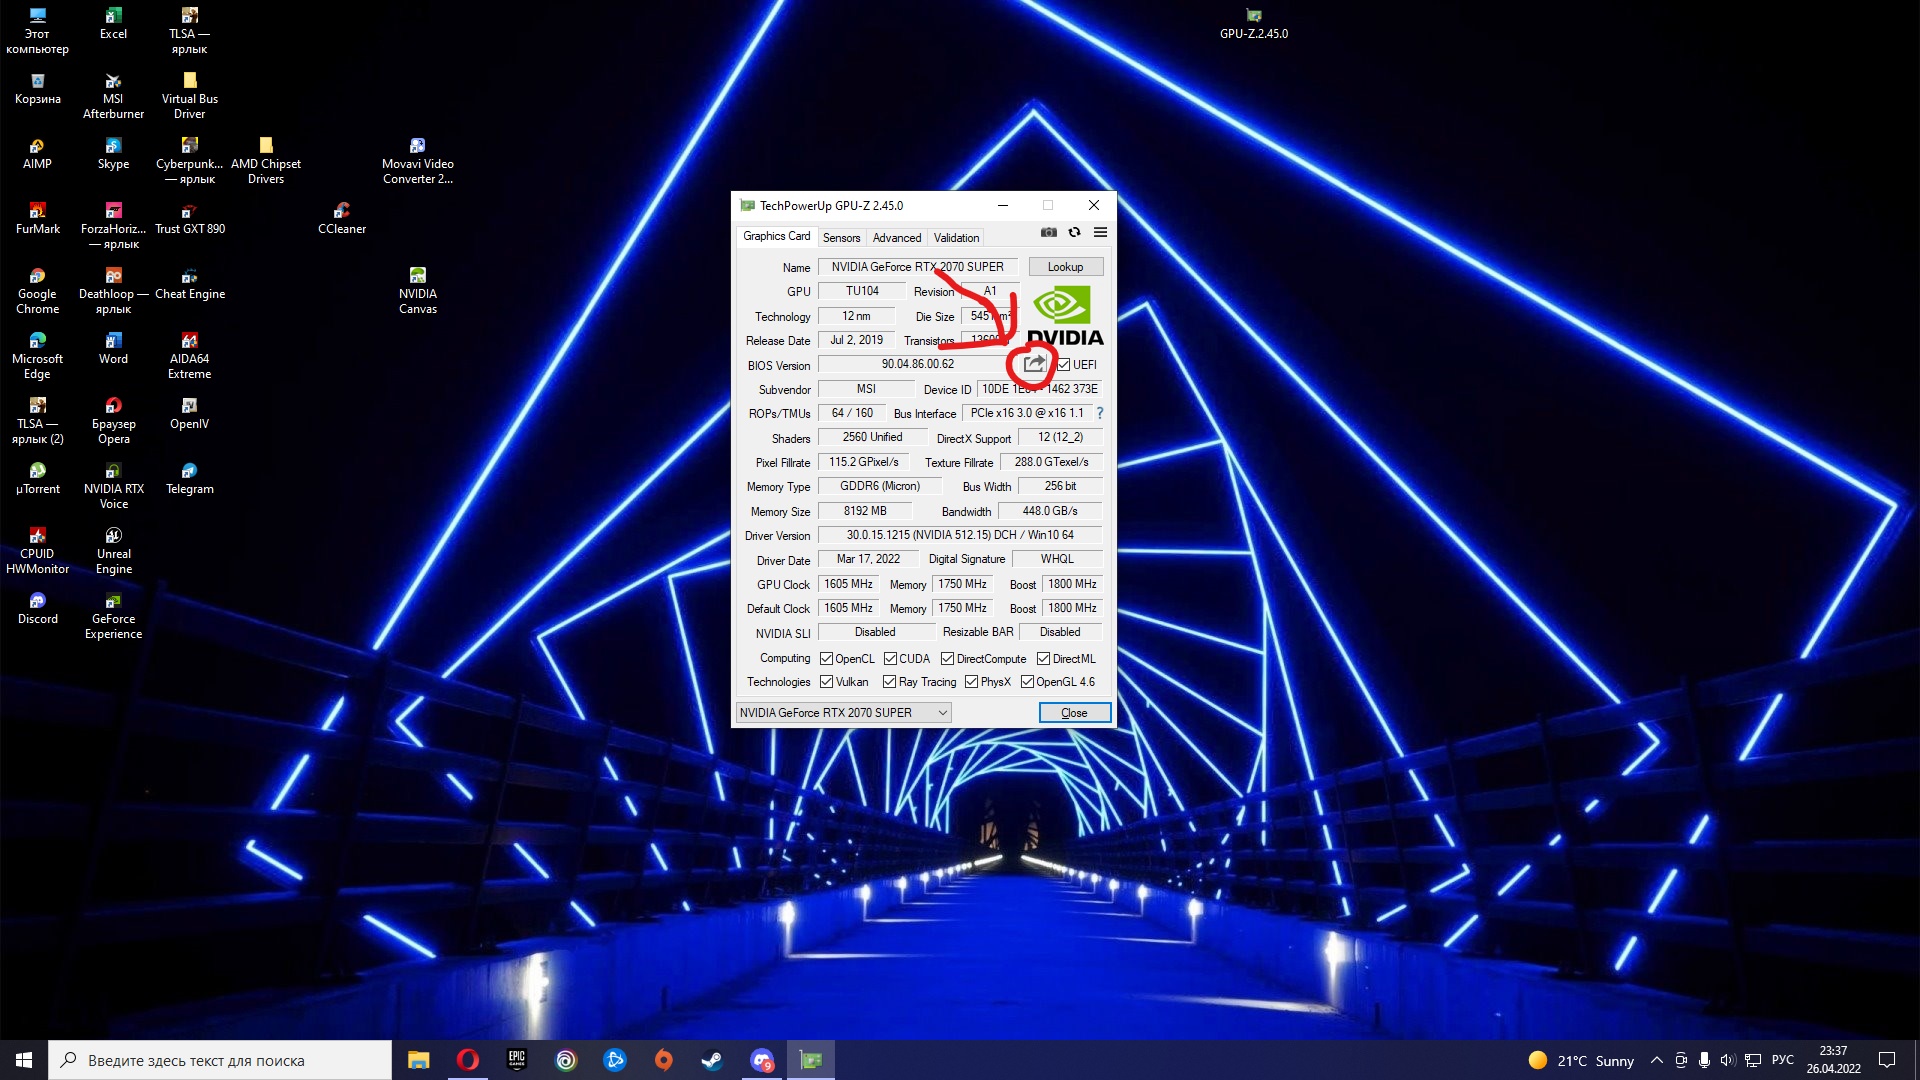Toggle the CUDA checkbox

(x=890, y=659)
